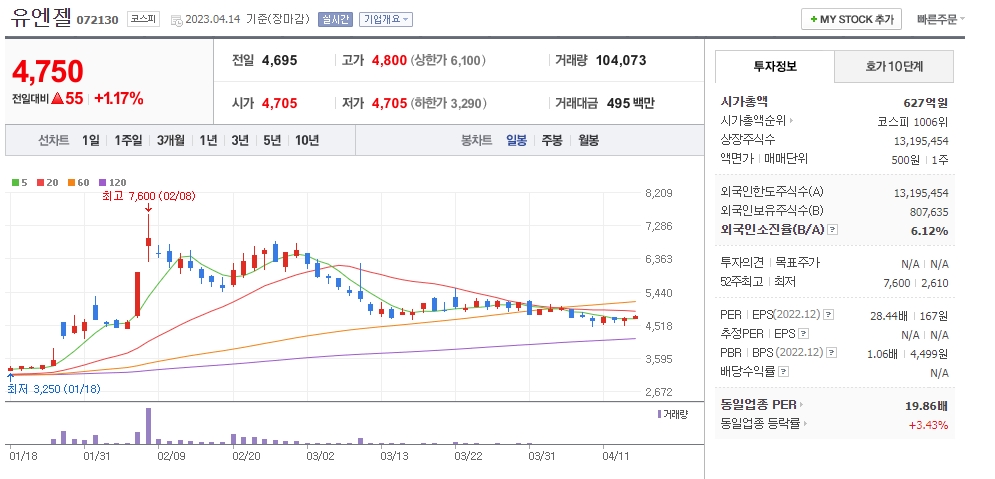Click the 상한가 6,100 text

448,60
